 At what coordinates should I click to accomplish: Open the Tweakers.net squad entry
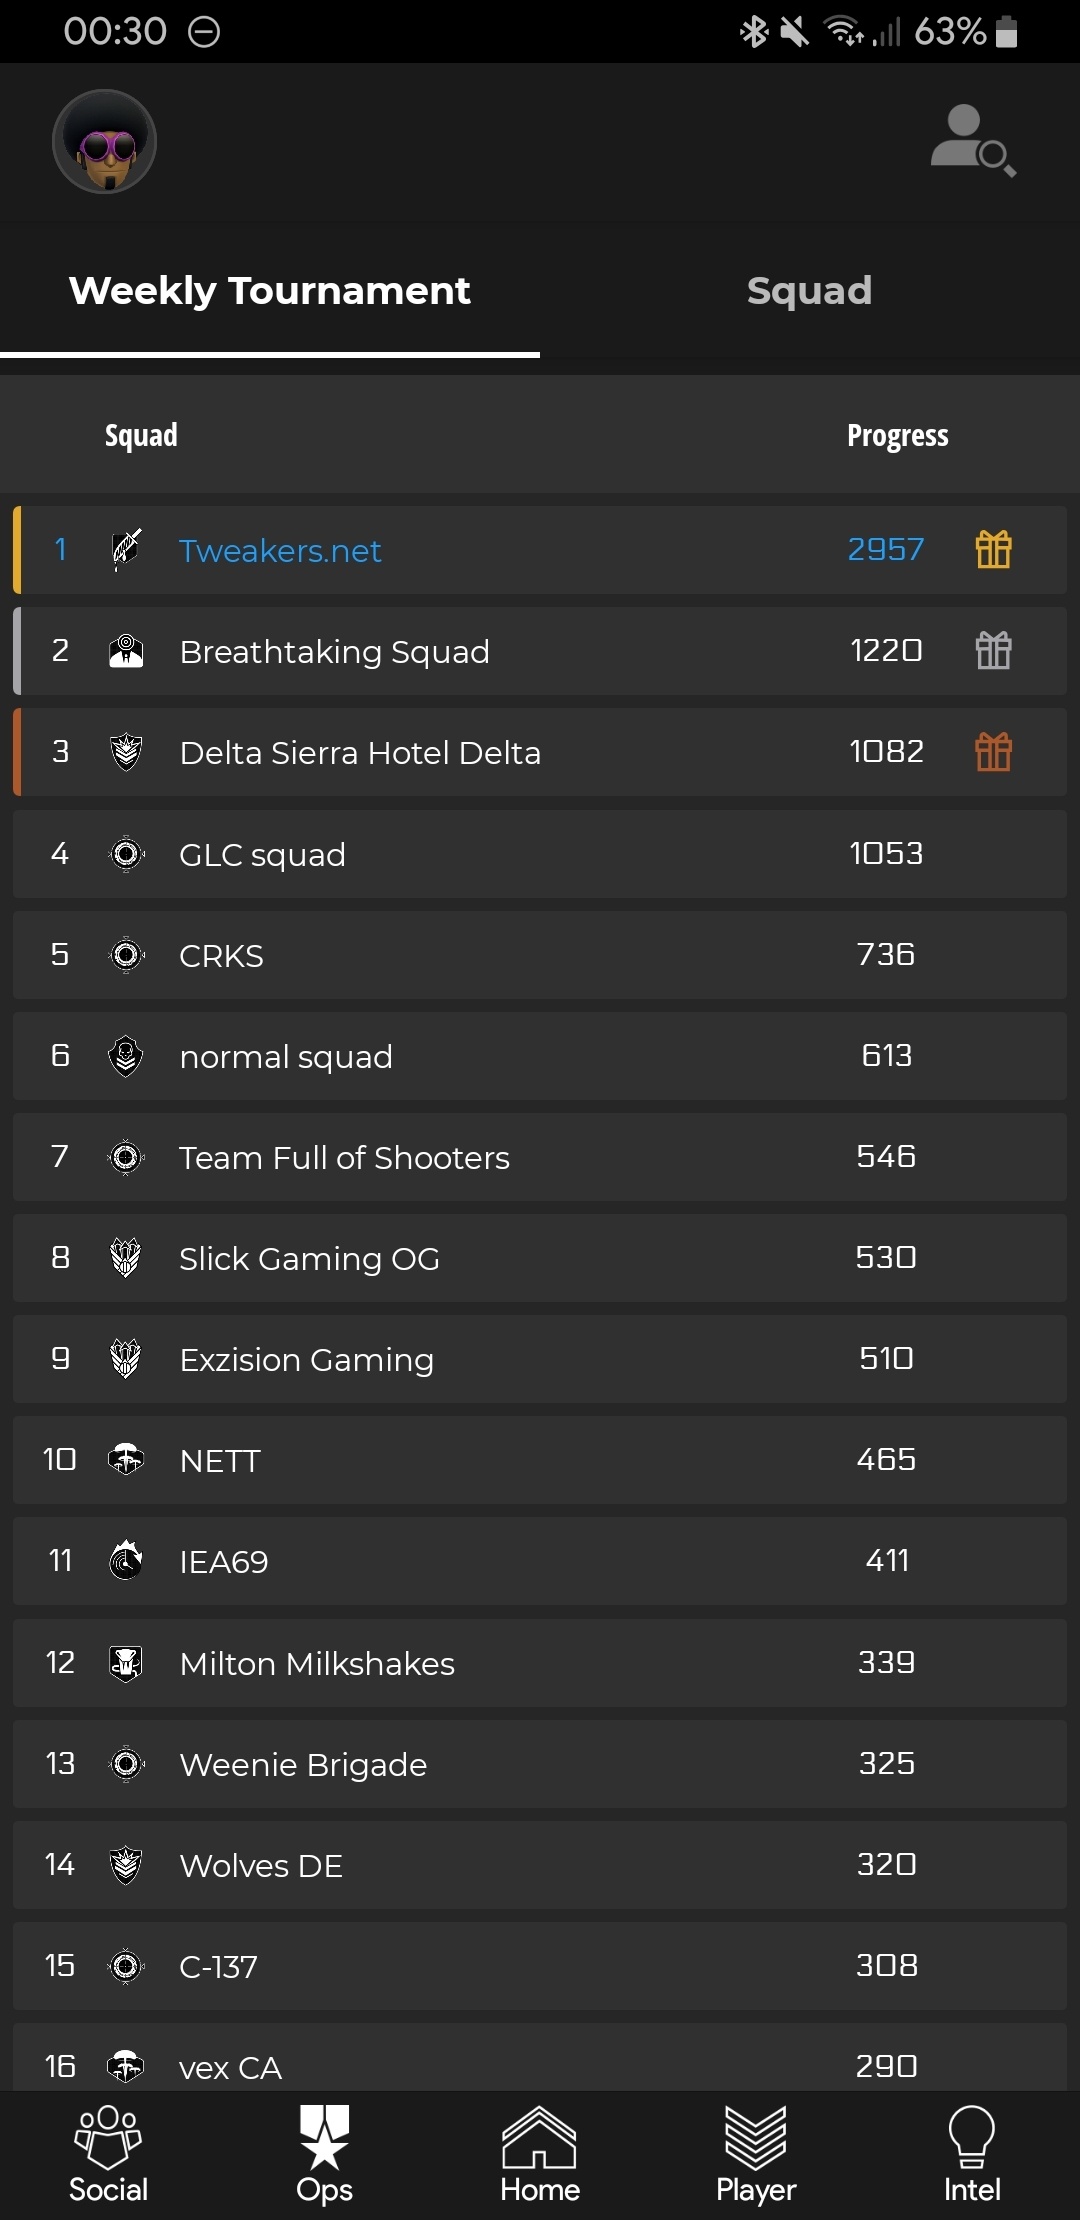click(280, 551)
